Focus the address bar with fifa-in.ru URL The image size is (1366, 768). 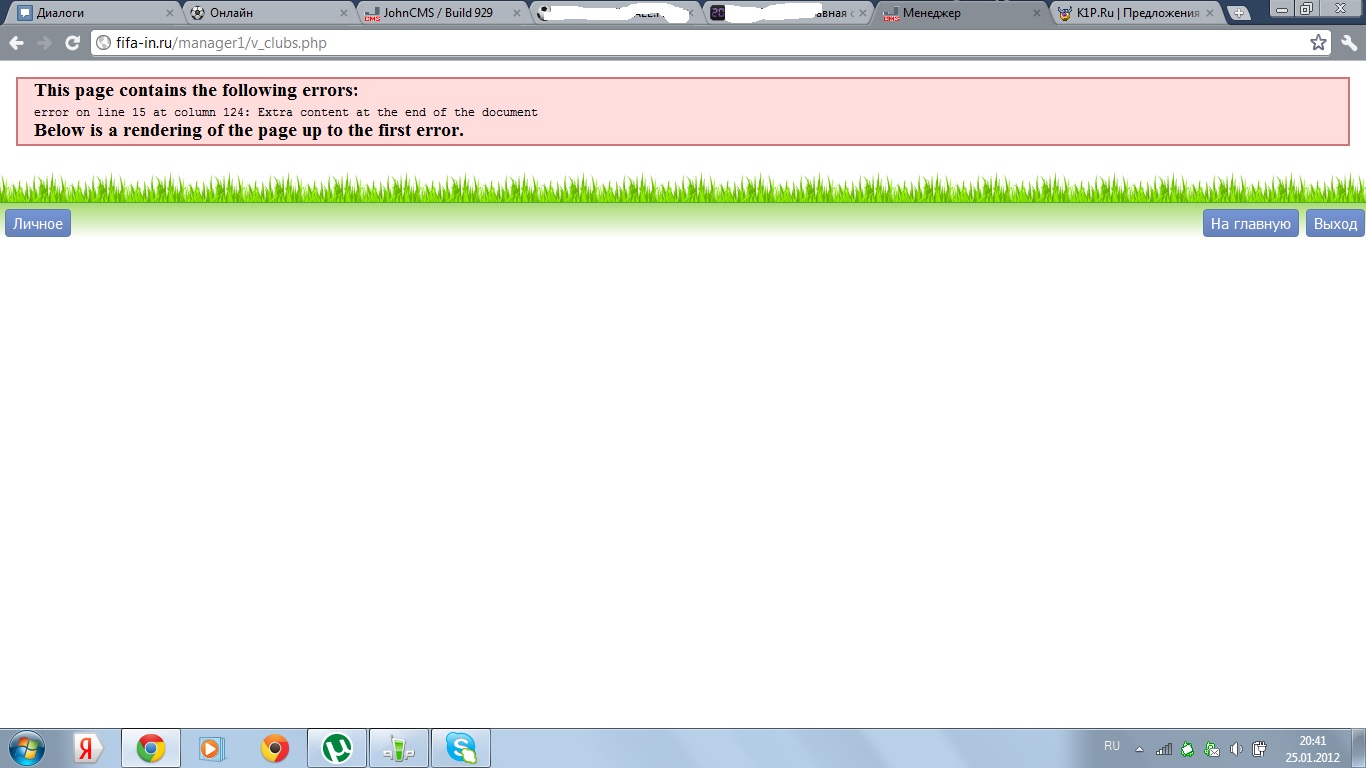click(712, 43)
